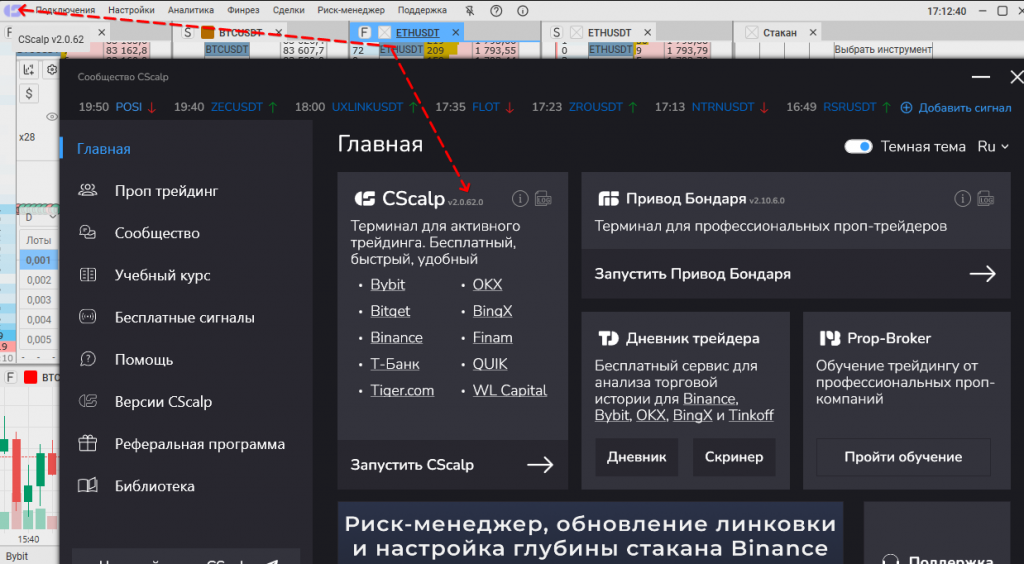Click the Библиотека open book icon
1024x564 pixels.
(x=88, y=486)
